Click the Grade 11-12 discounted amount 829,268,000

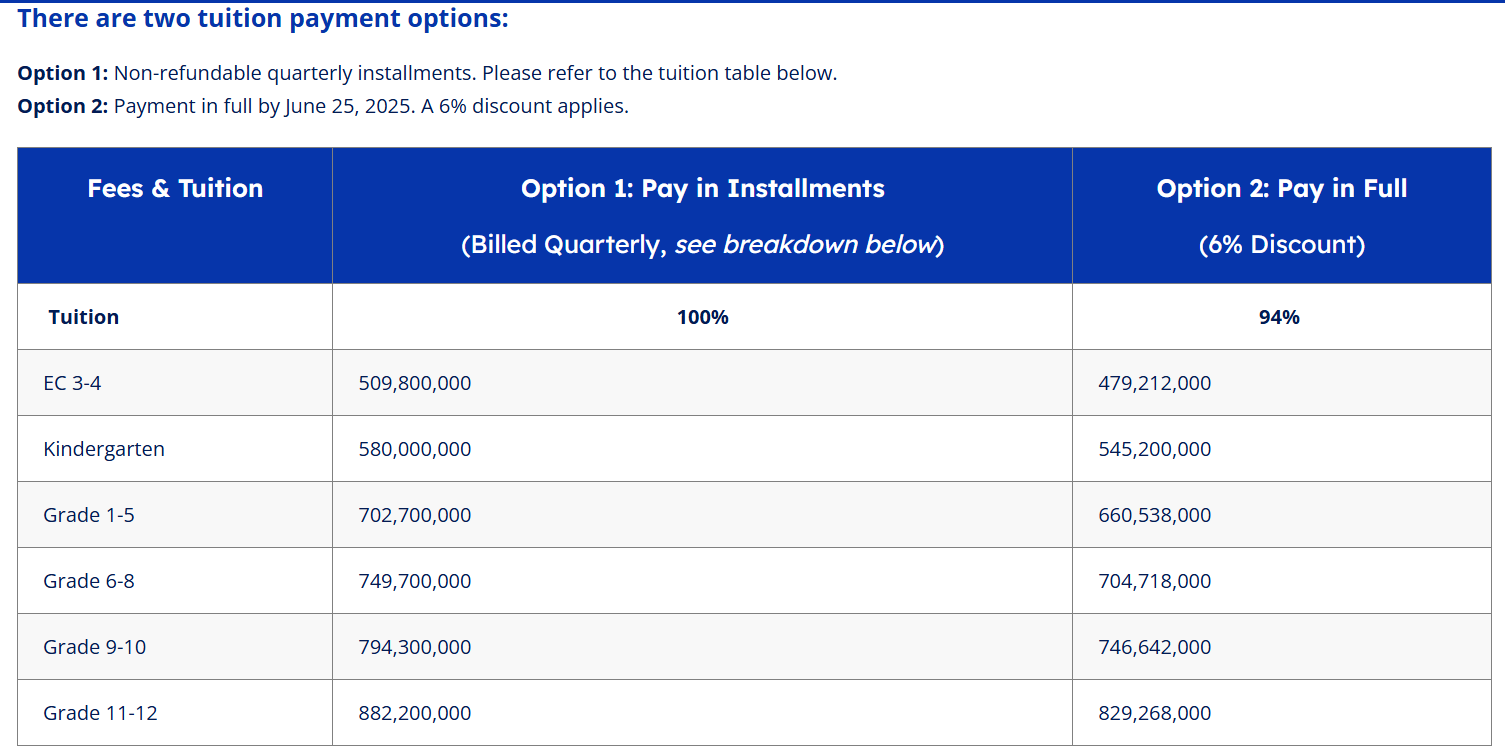point(1154,713)
